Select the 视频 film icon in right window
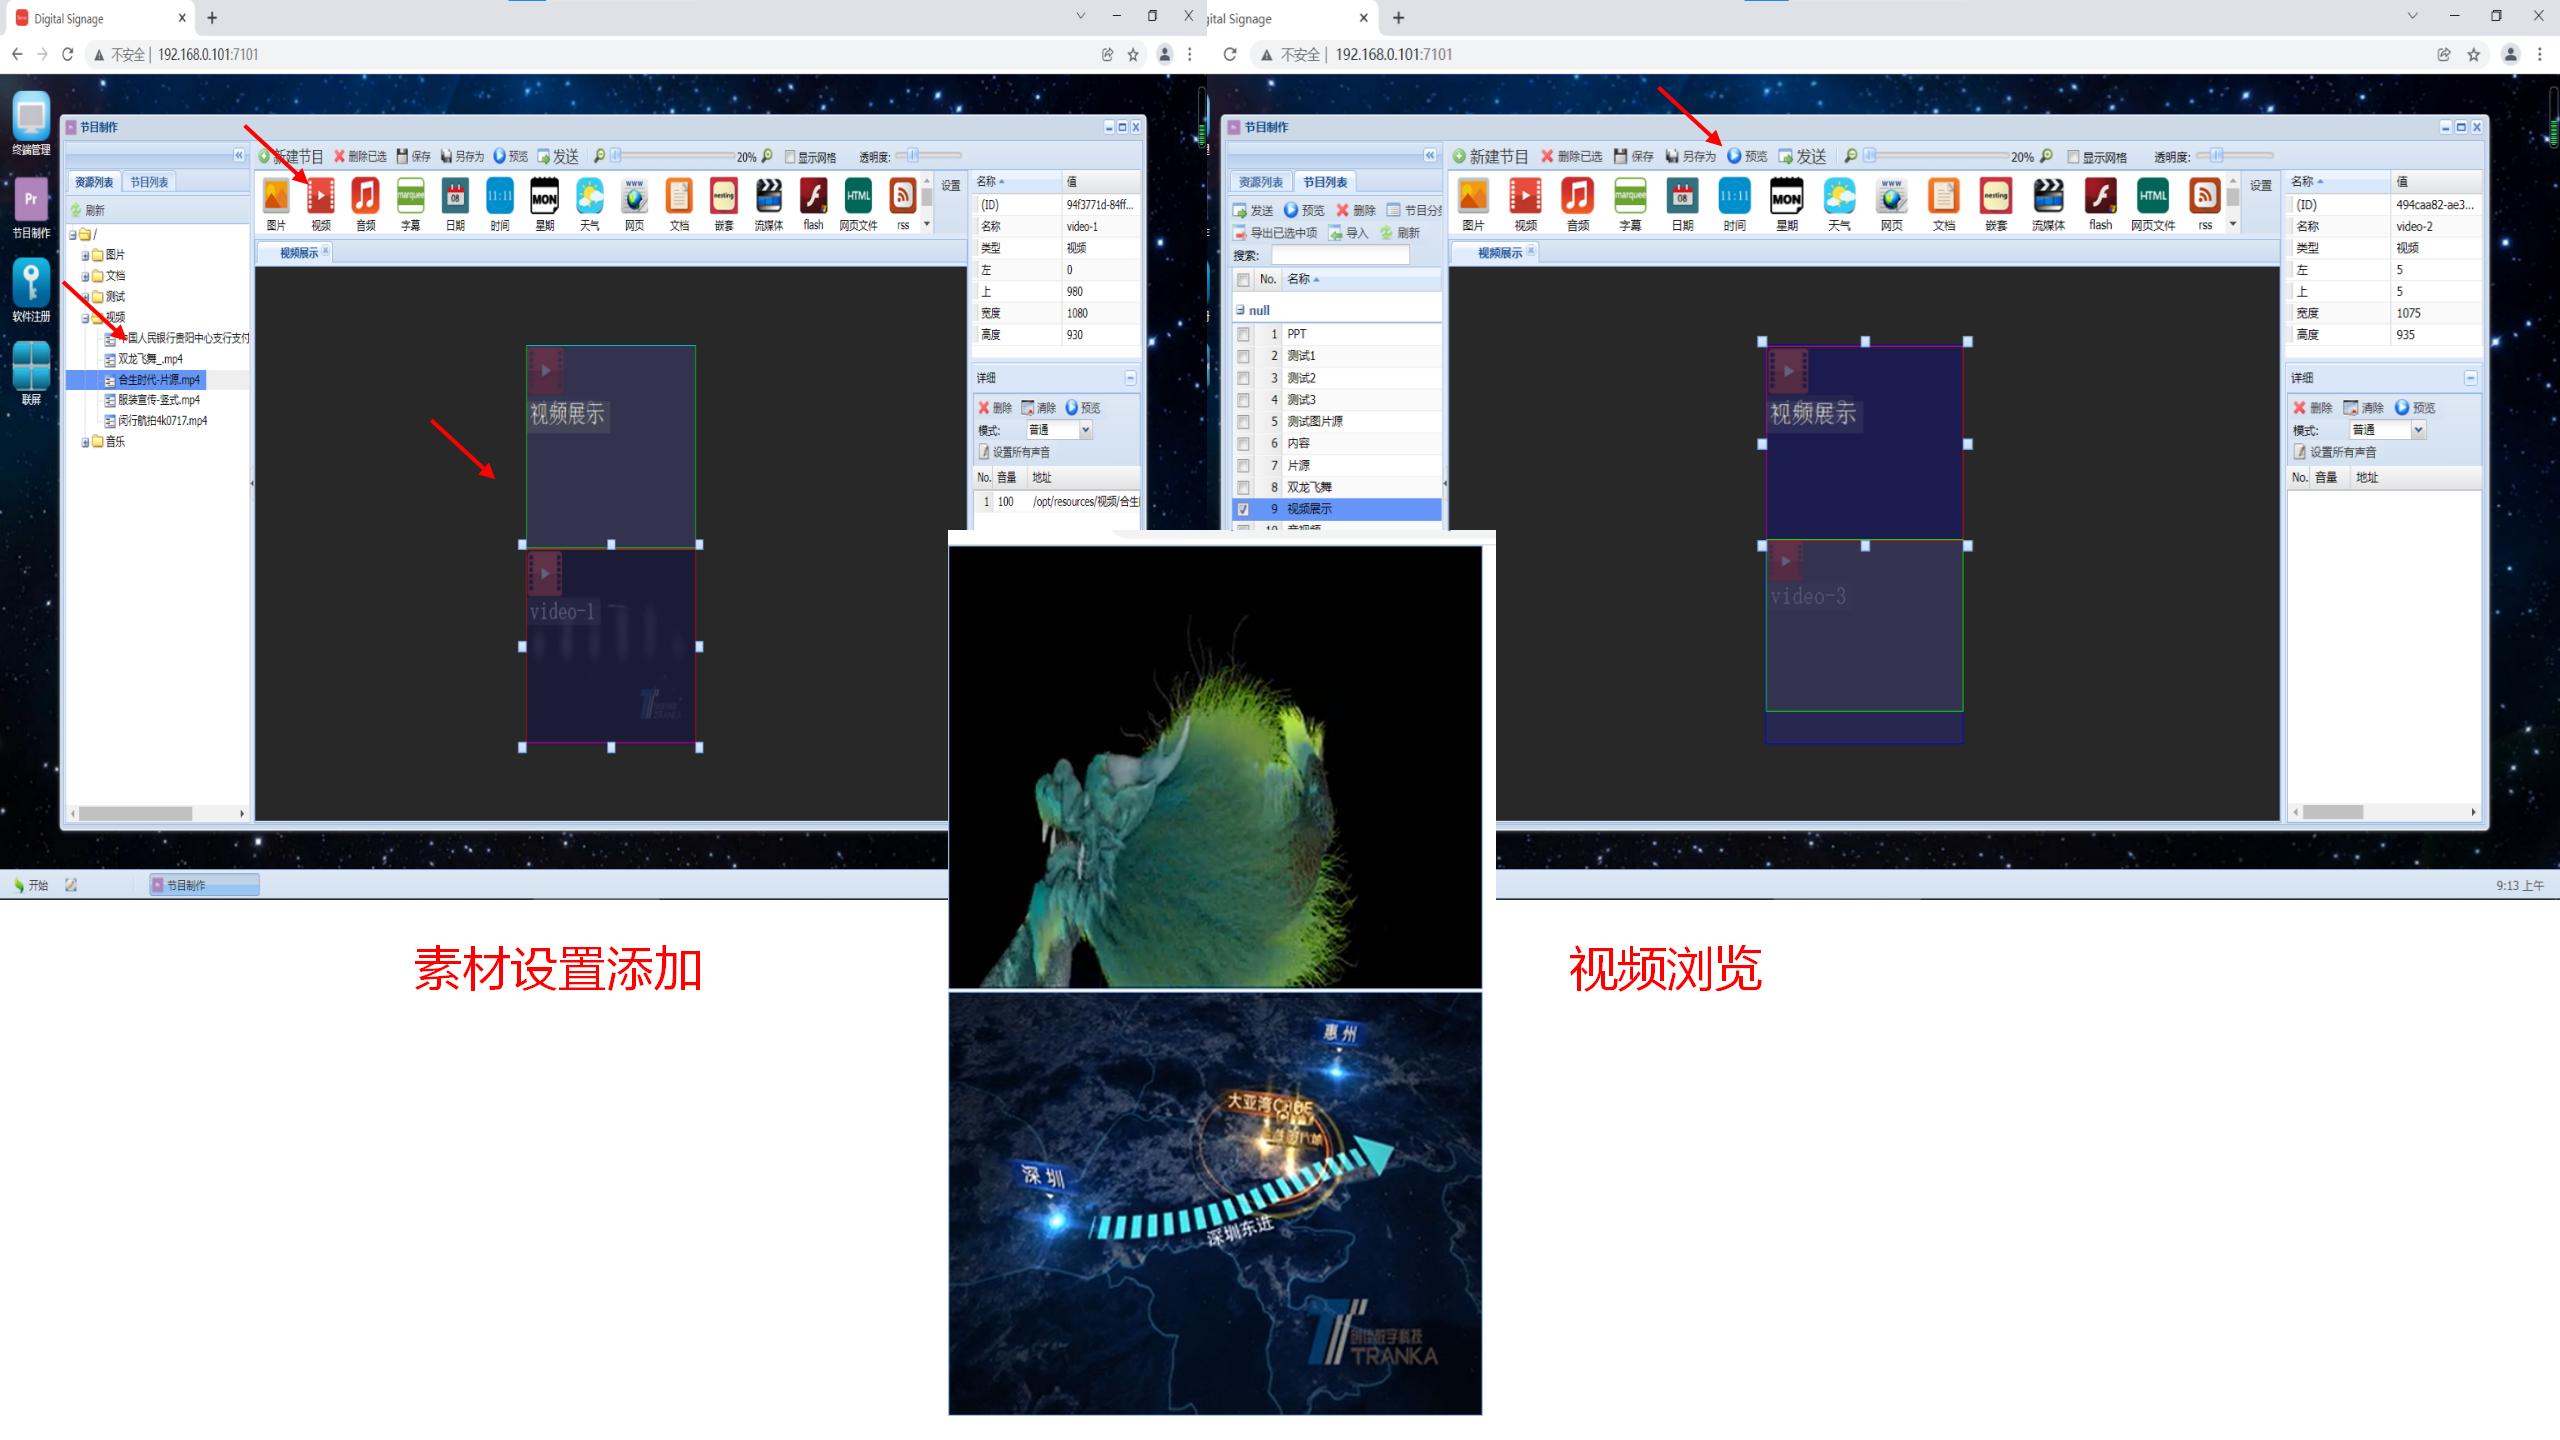This screenshot has width=2560, height=1440. point(1525,196)
